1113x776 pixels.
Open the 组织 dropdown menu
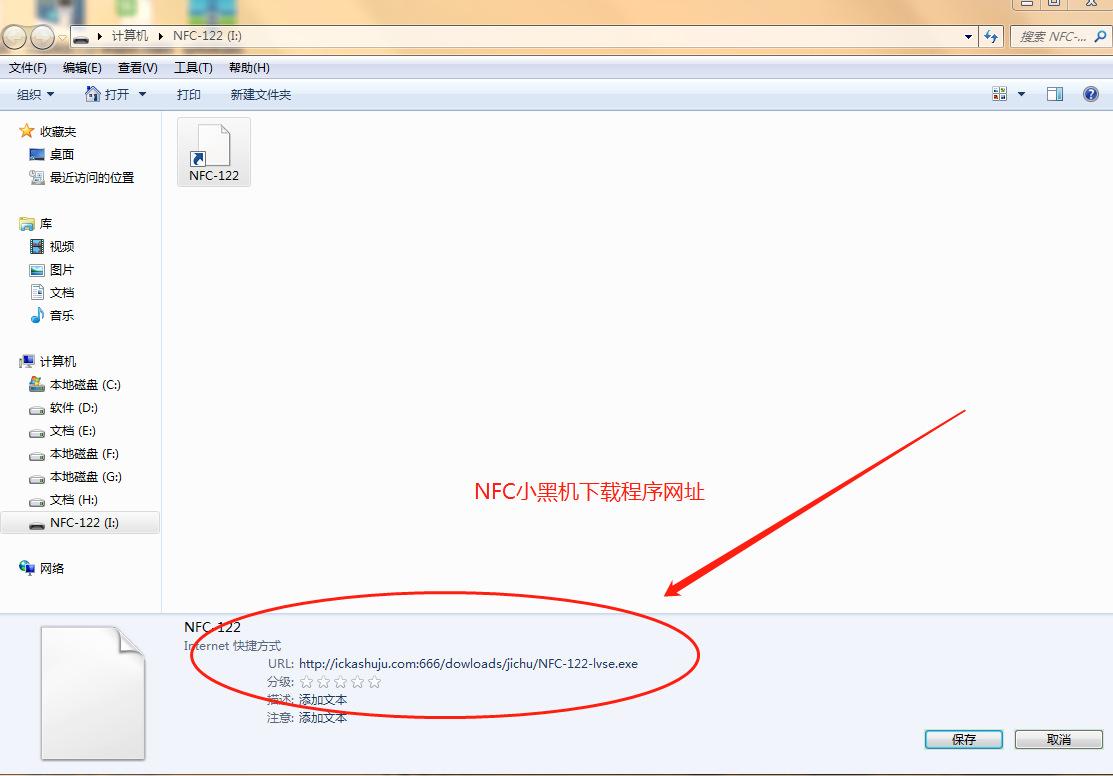click(35, 94)
